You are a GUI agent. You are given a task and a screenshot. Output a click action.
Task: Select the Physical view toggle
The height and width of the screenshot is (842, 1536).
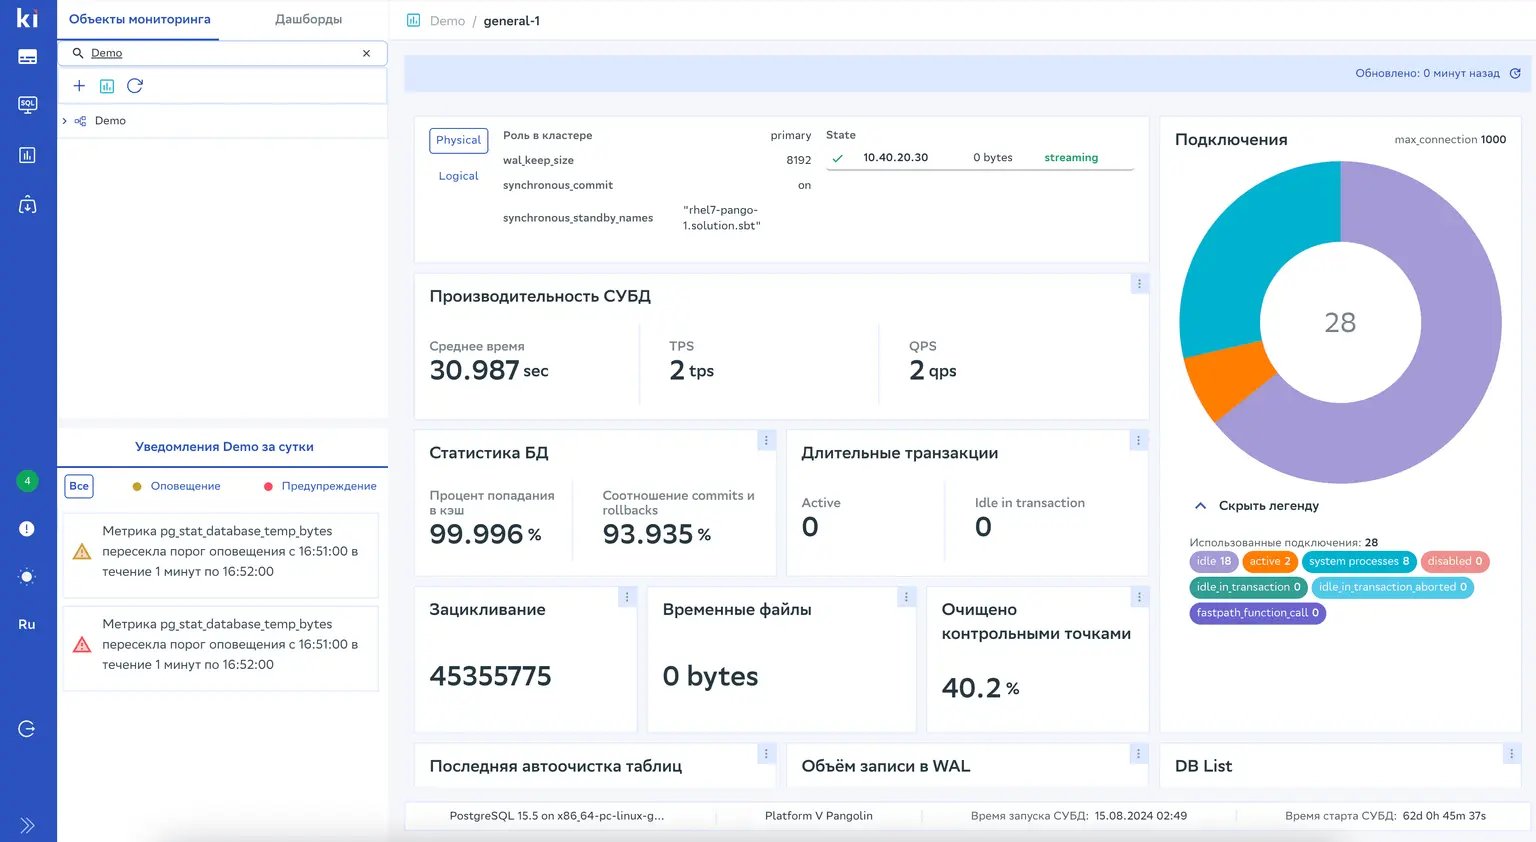(458, 140)
